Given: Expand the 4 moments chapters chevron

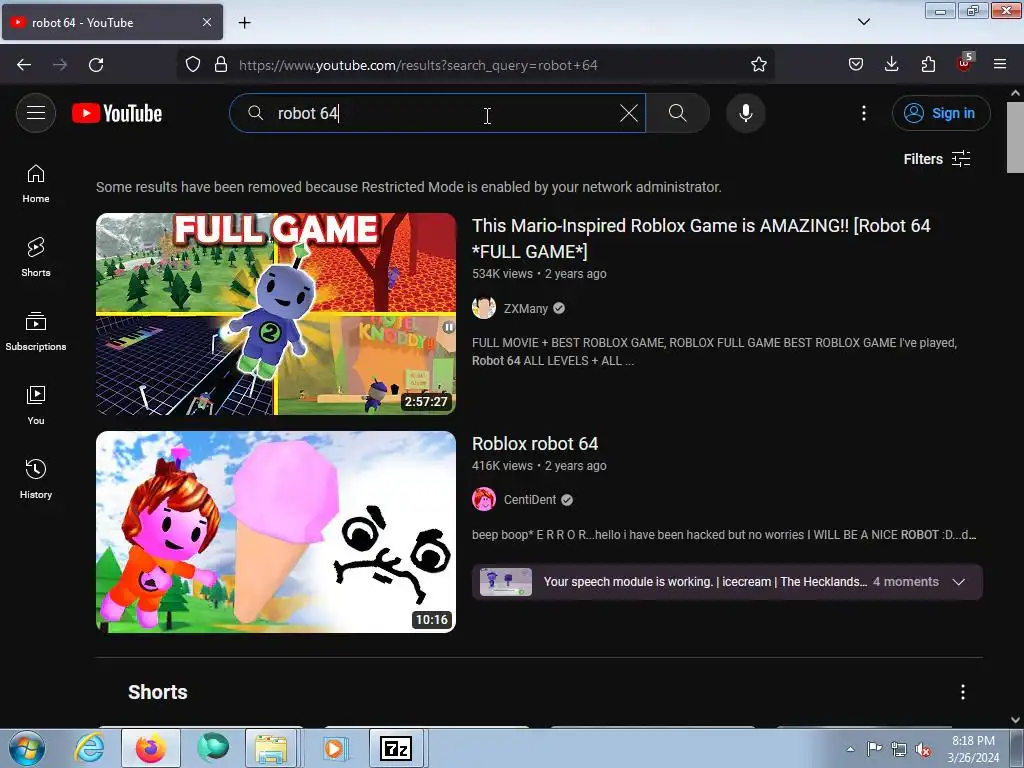Looking at the screenshot, I should (959, 582).
